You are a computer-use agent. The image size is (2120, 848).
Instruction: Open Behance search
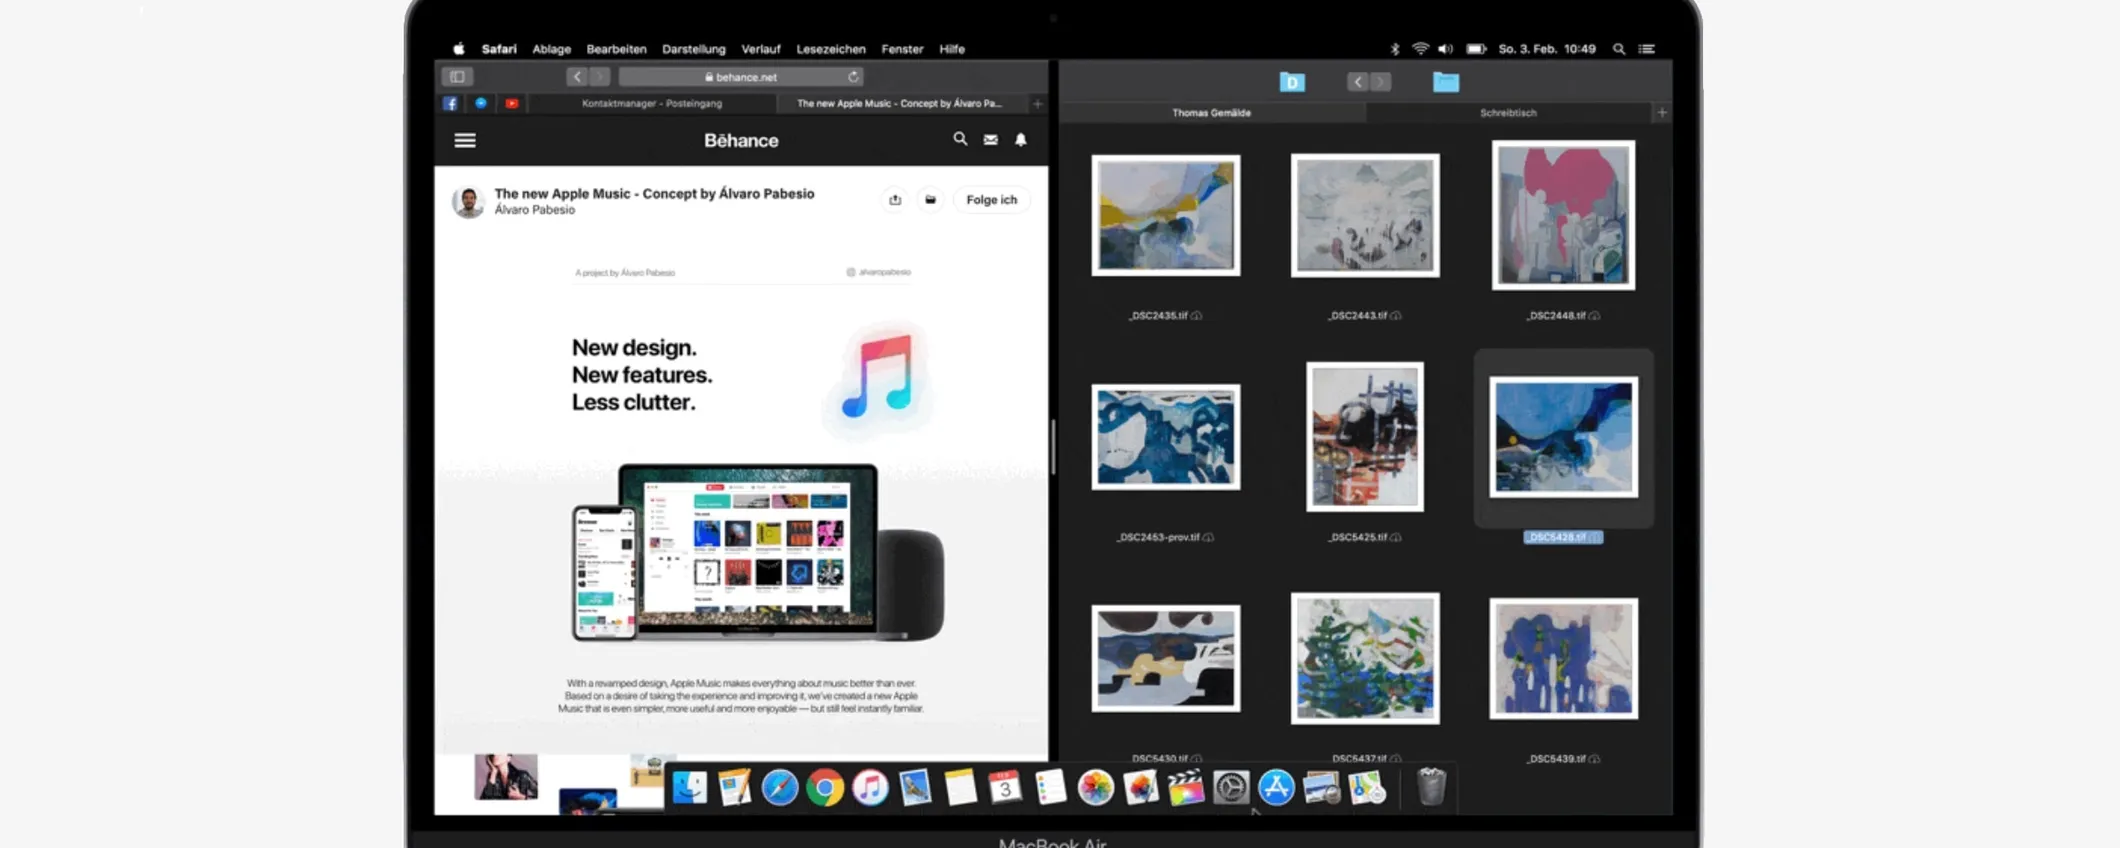[x=960, y=140]
